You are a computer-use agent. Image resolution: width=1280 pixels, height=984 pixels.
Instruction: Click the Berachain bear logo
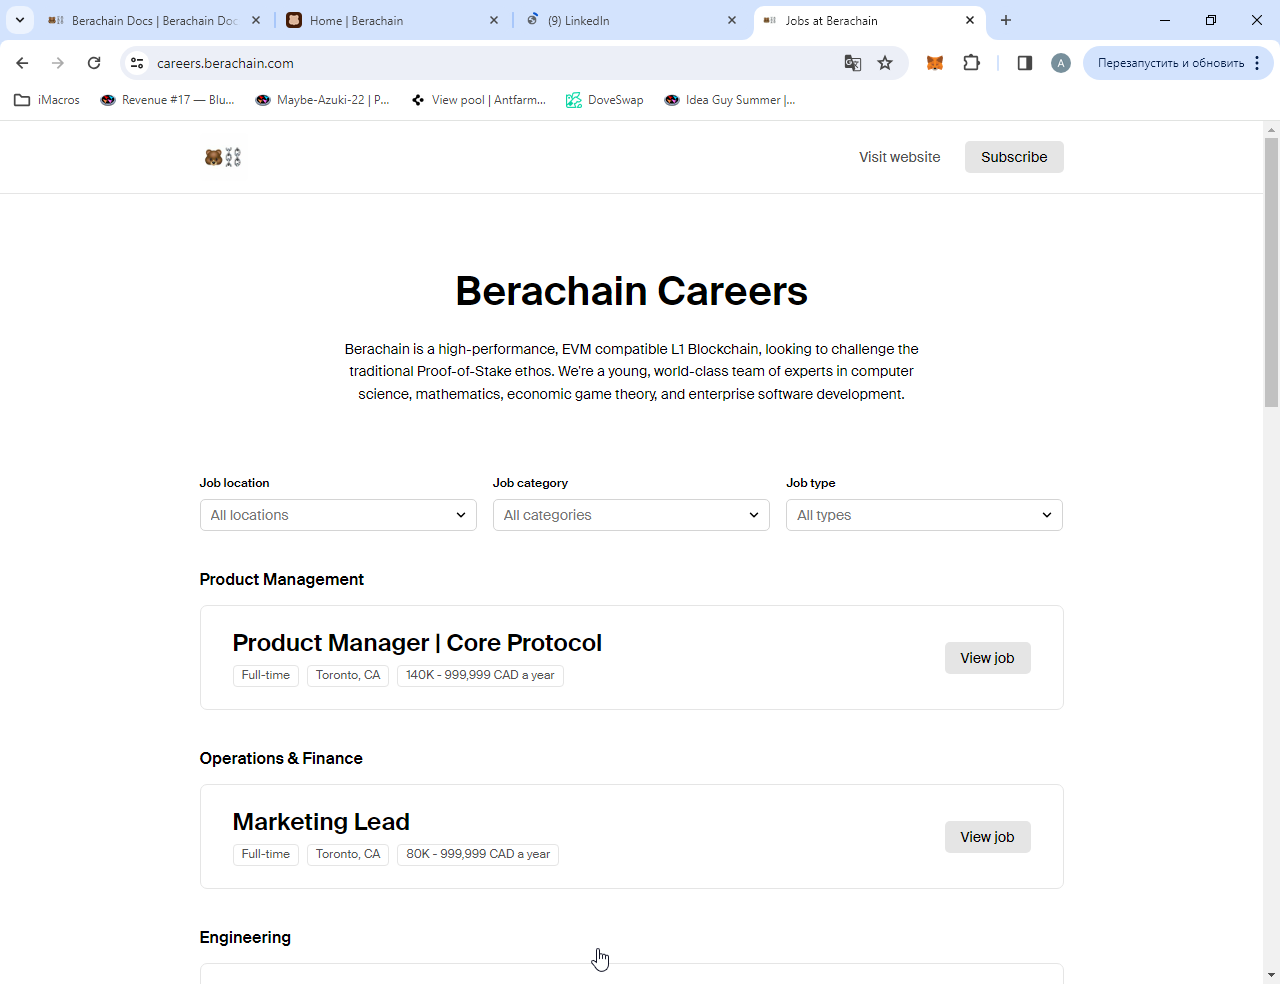(x=223, y=157)
